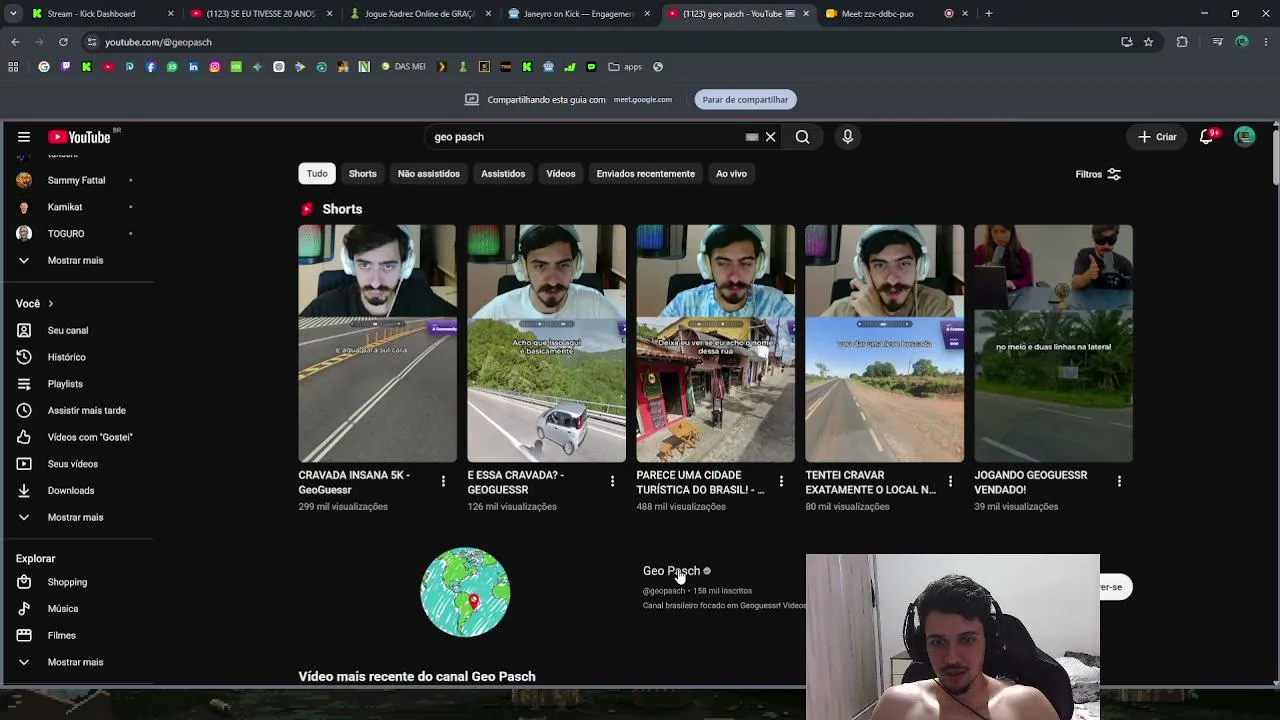
Task: Open Sammy Fattal subscription channel
Action: tap(76, 180)
